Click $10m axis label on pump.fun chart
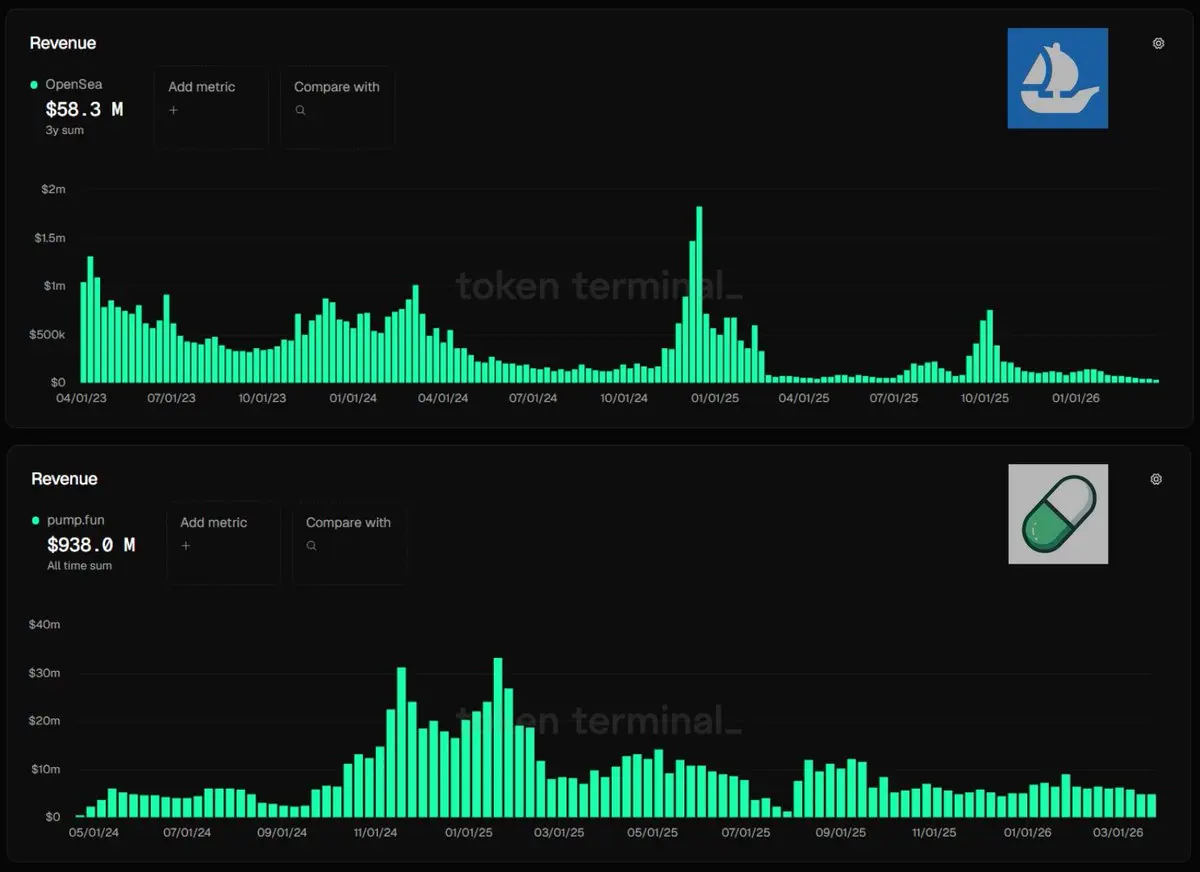This screenshot has width=1200, height=872. [46, 769]
